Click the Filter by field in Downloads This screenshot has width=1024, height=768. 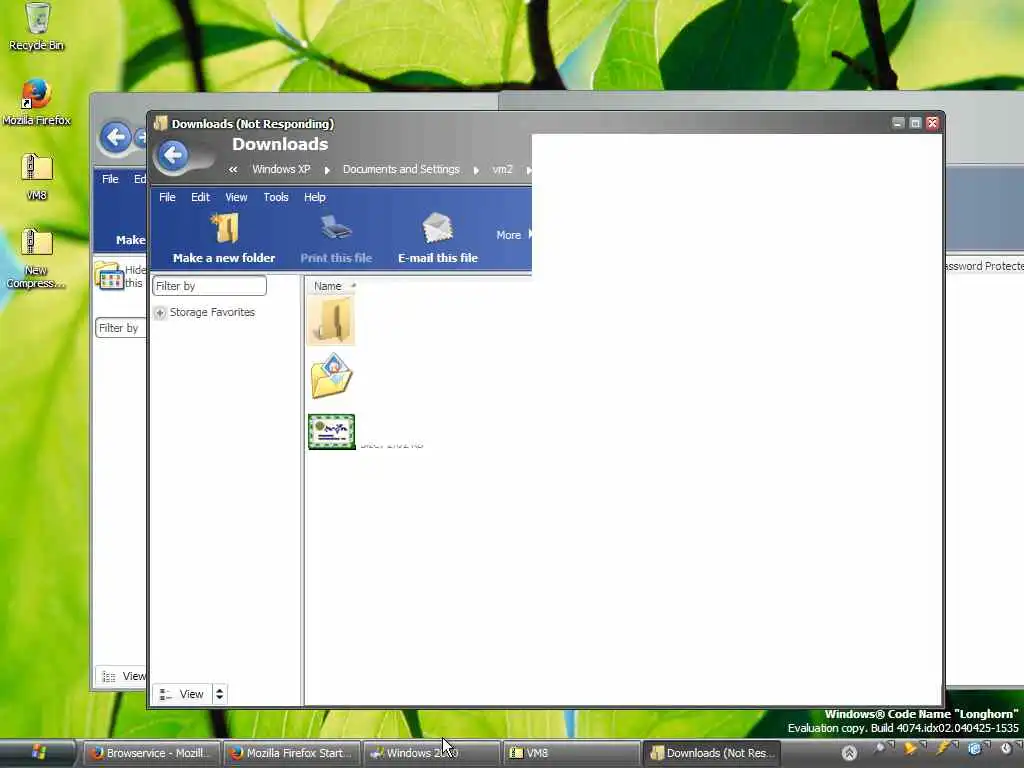pos(209,286)
